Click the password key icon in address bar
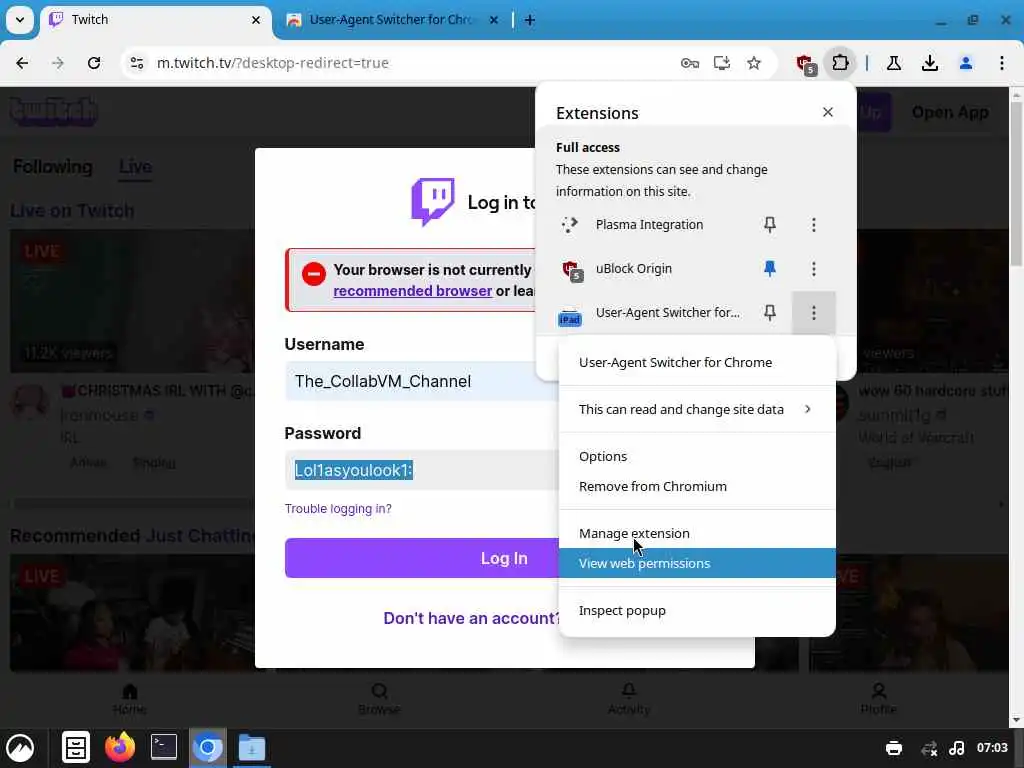This screenshot has height=768, width=1024. tap(690, 63)
